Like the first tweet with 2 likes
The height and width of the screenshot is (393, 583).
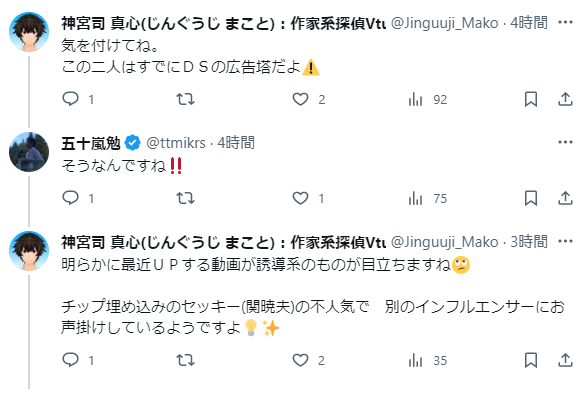300,99
